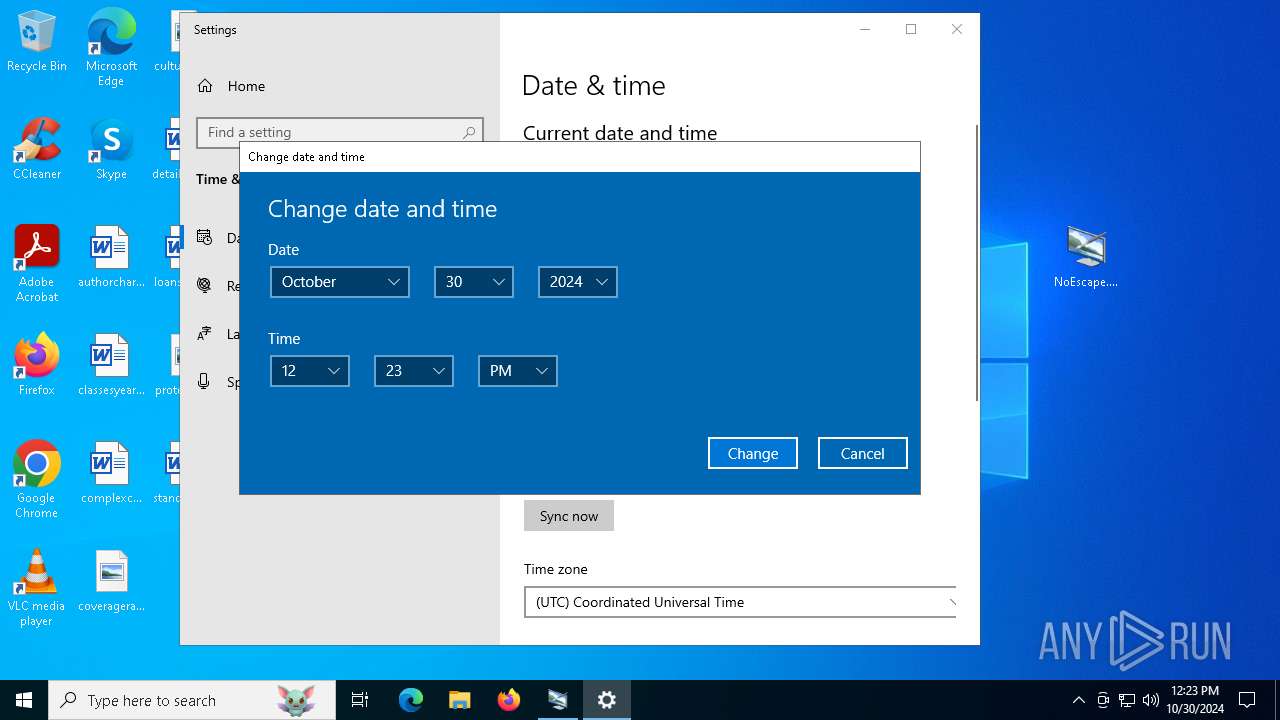Select the coveragera image file icon
Screen dimensions: 1280x720
pos(111,581)
